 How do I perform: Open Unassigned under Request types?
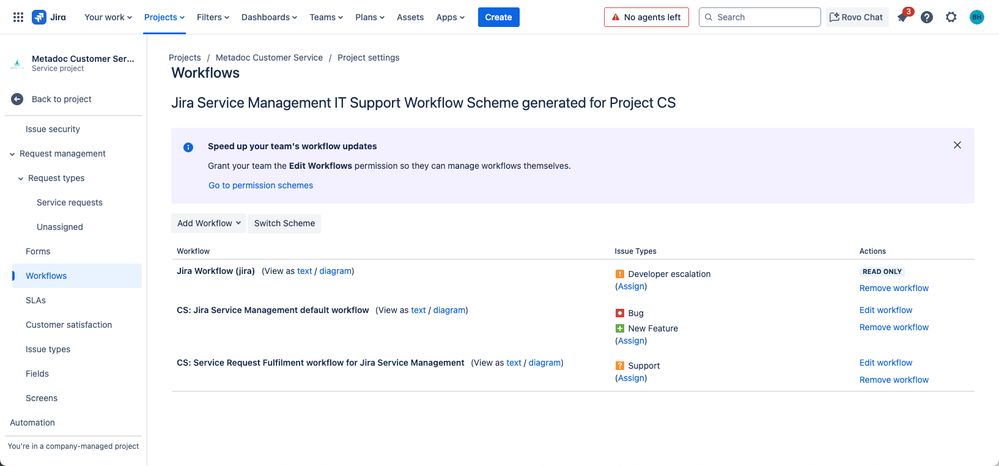tap(60, 227)
